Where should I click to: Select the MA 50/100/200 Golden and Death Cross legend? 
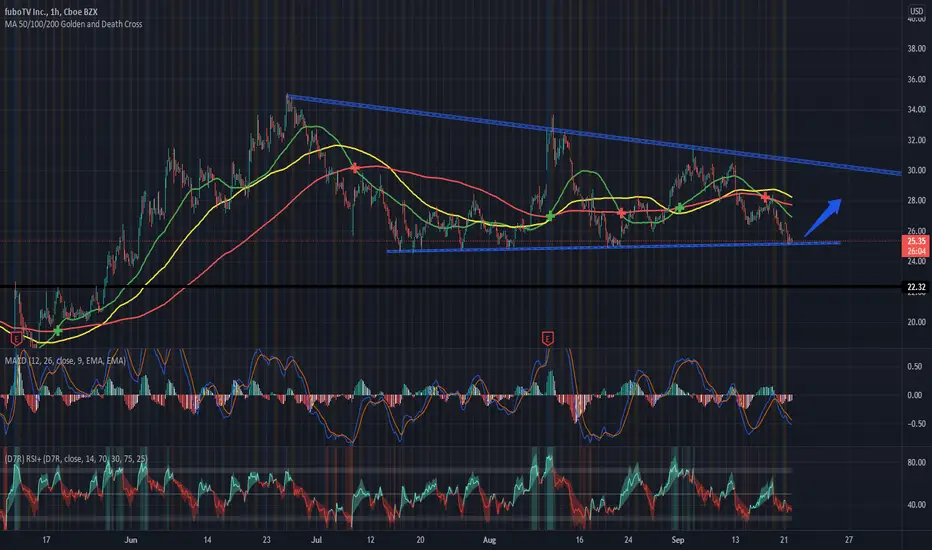point(73,24)
